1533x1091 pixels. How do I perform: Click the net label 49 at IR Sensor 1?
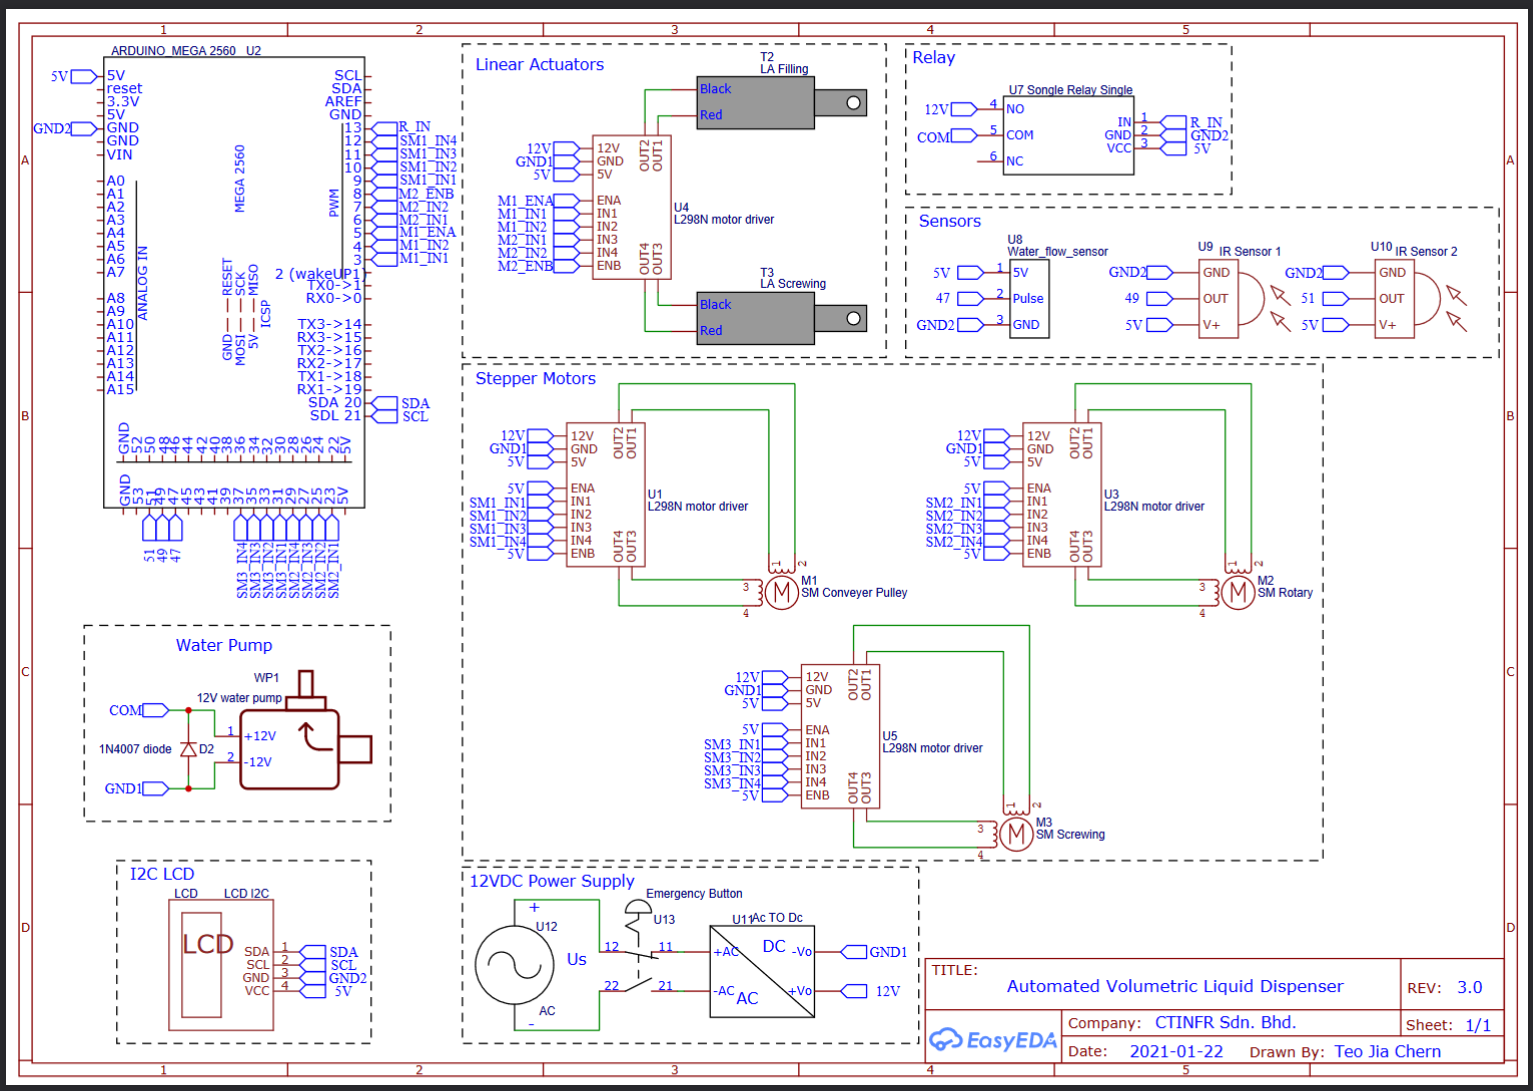coord(1132,298)
